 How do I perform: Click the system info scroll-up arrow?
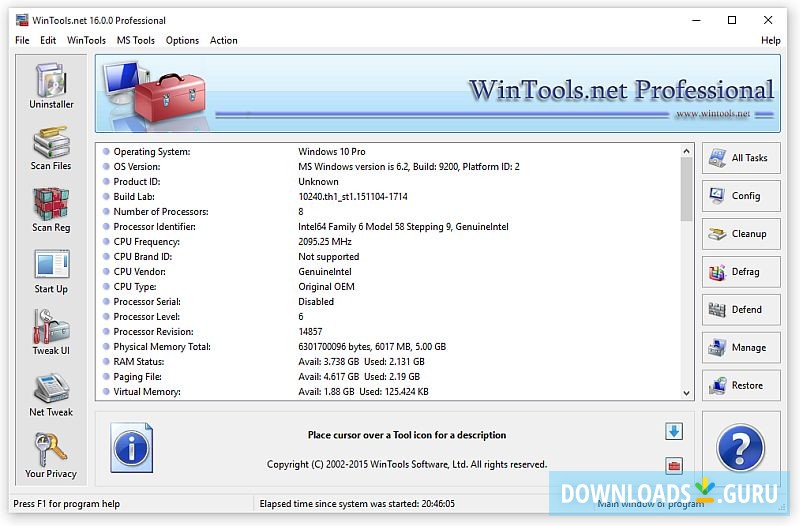click(x=686, y=151)
